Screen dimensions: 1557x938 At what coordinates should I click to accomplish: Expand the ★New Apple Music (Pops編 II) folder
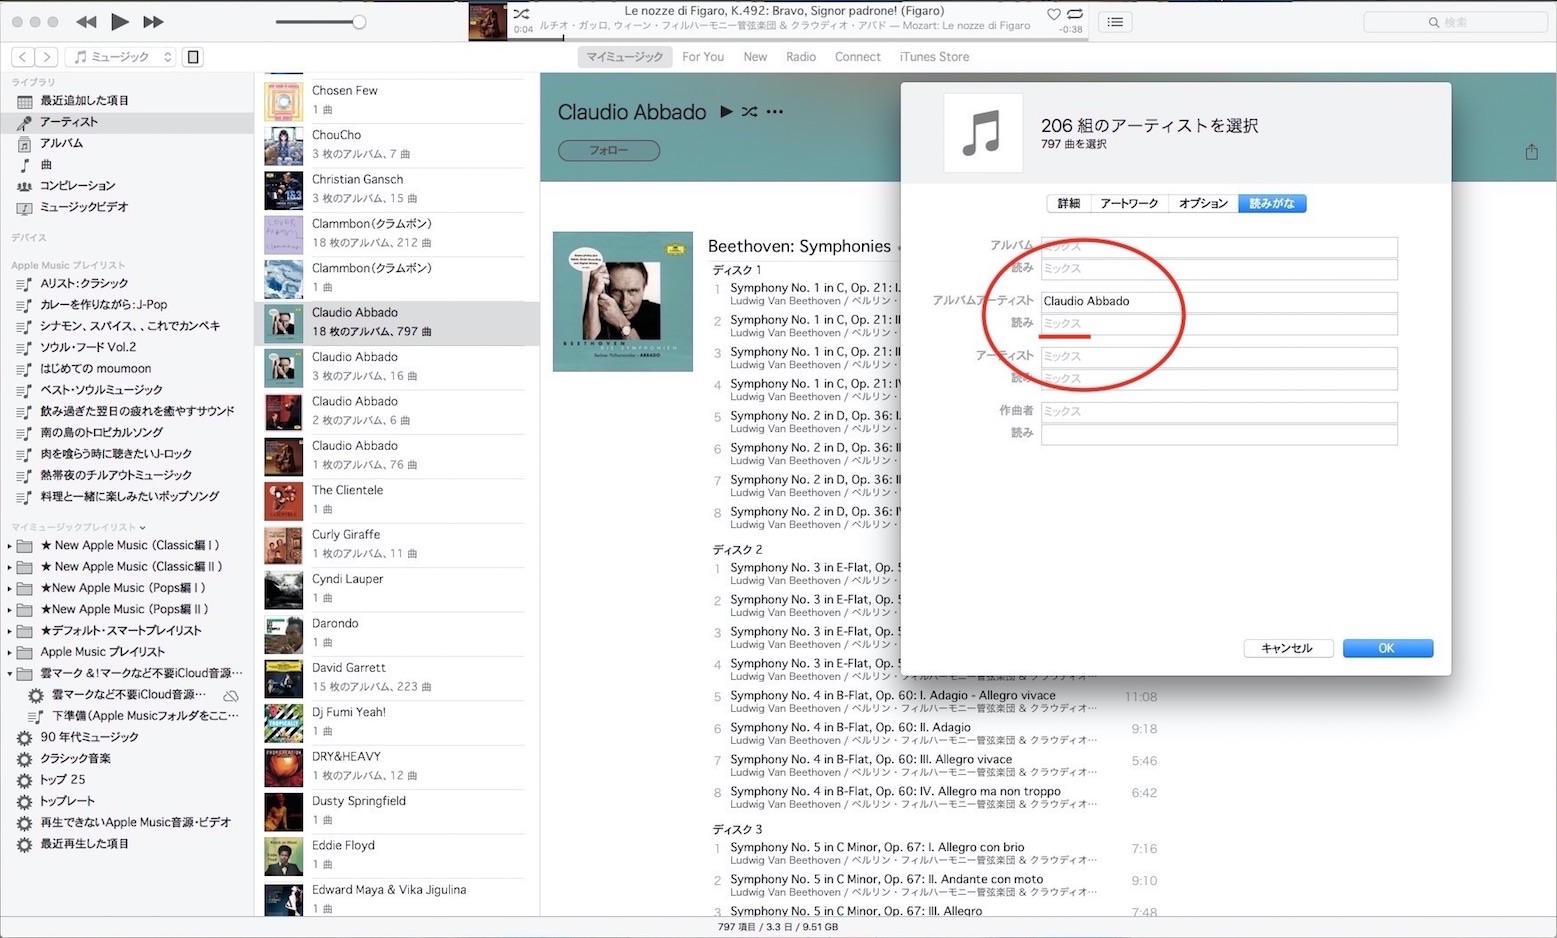[x=9, y=610]
